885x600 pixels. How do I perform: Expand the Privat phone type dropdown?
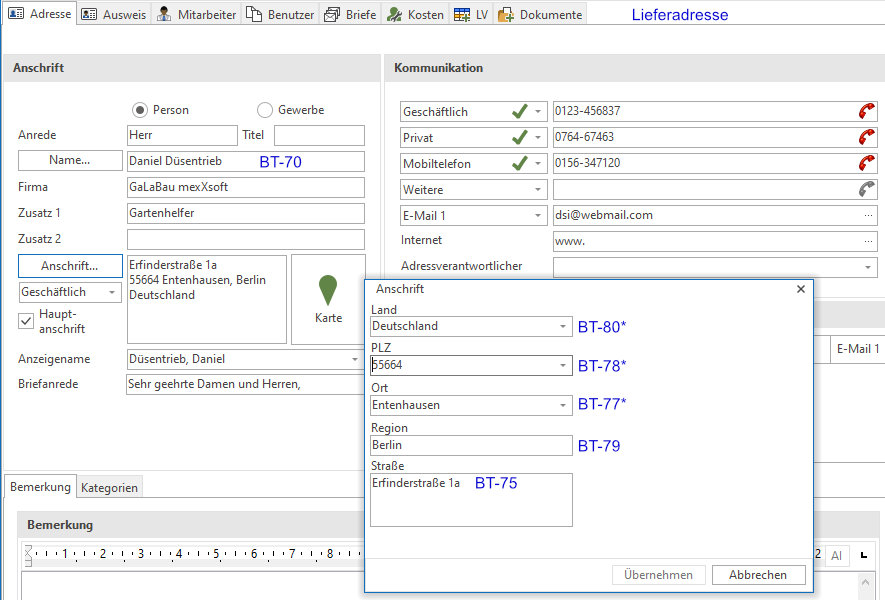click(x=538, y=138)
